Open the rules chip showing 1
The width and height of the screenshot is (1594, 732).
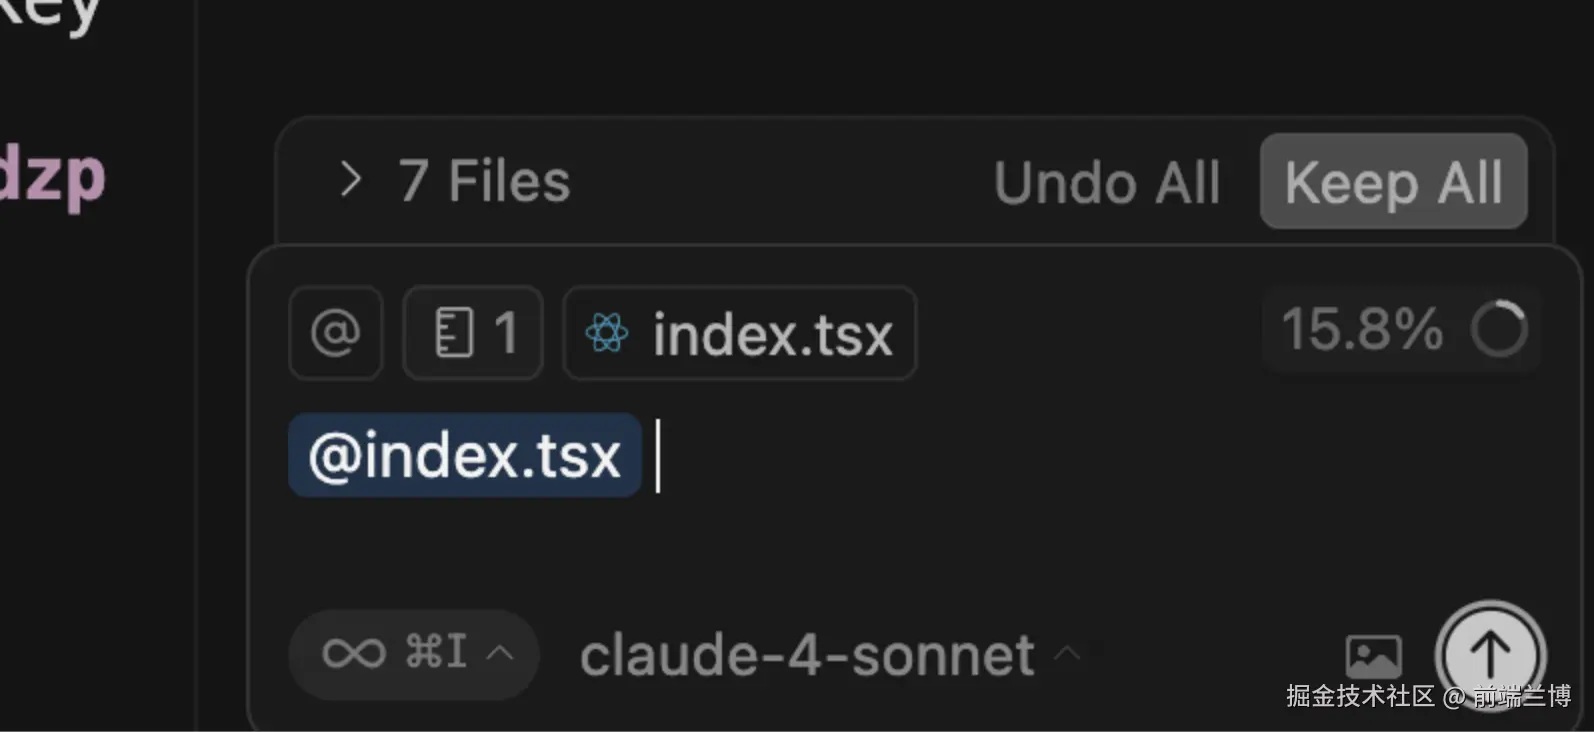point(473,333)
